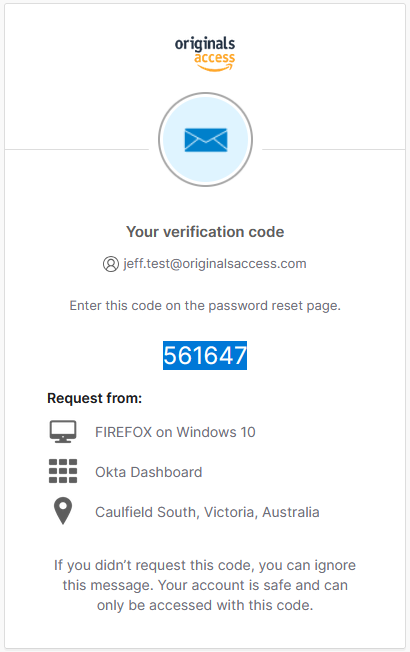Click the Originals Access logo
Viewport: 410px width, 652px height.
[x=205, y=54]
